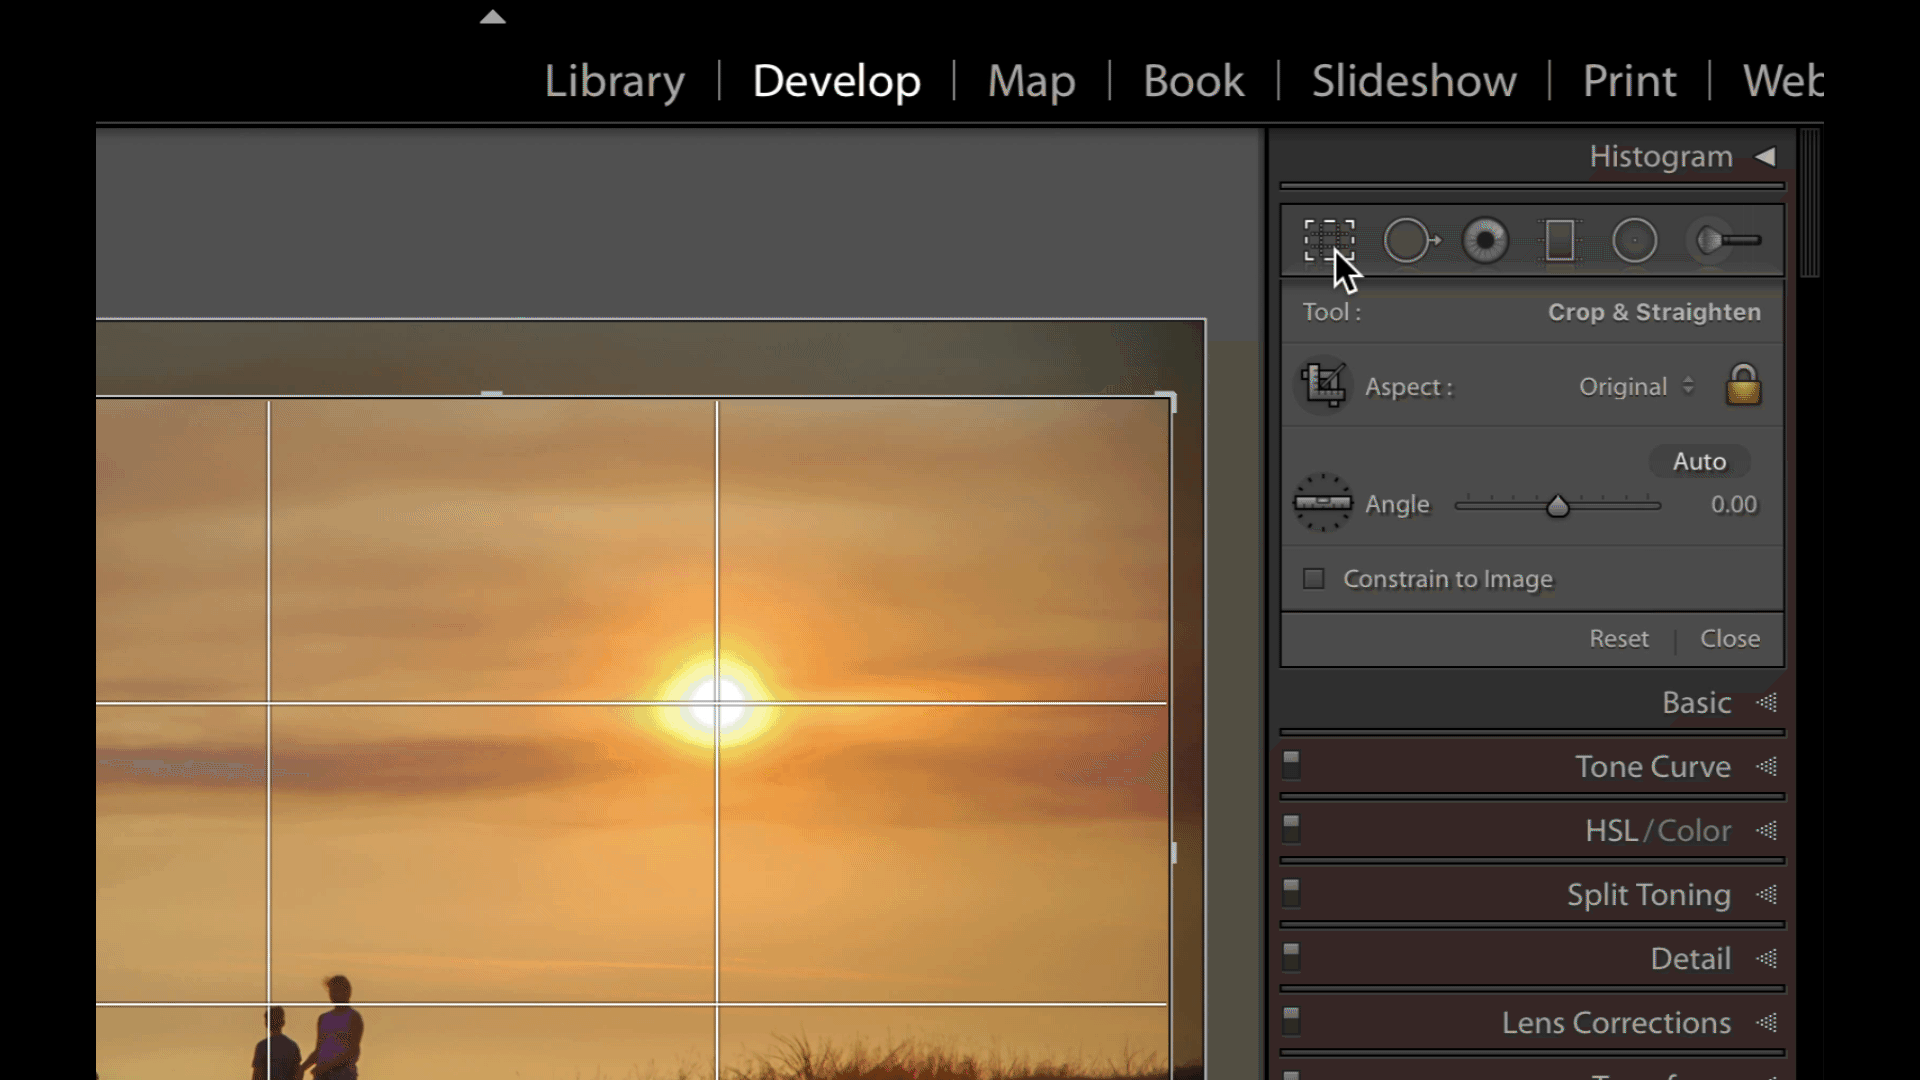Image resolution: width=1920 pixels, height=1080 pixels.
Task: Toggle the Split Toning panel switch
Action: coord(1292,892)
